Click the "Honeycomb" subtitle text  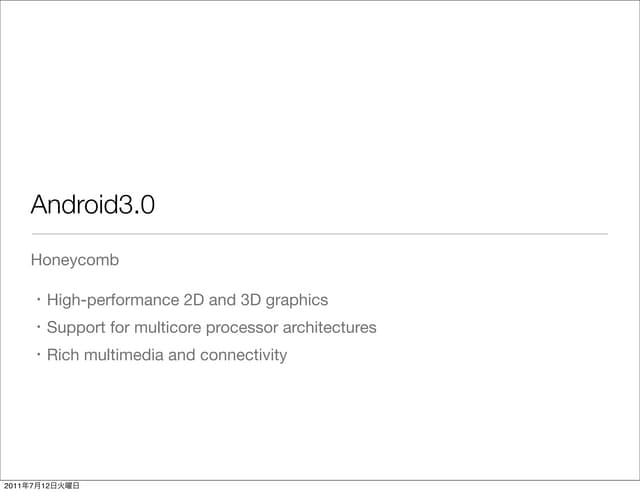coord(75,260)
